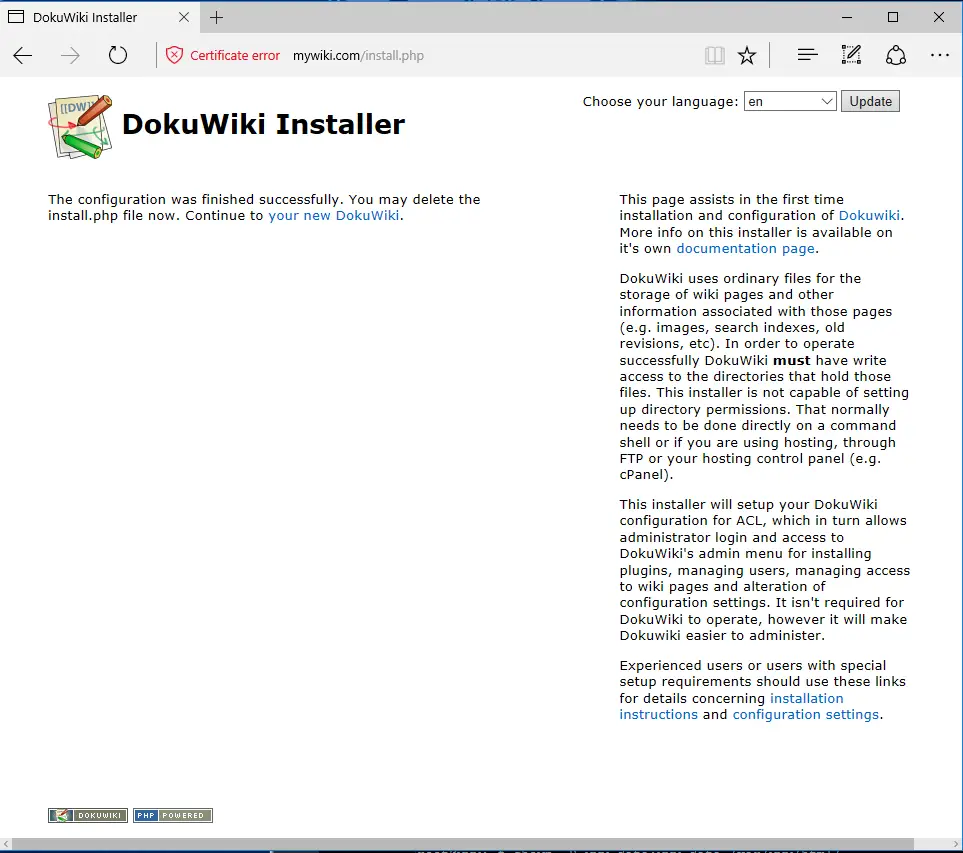Open the Dokuwiki link in sidebar text

point(869,216)
